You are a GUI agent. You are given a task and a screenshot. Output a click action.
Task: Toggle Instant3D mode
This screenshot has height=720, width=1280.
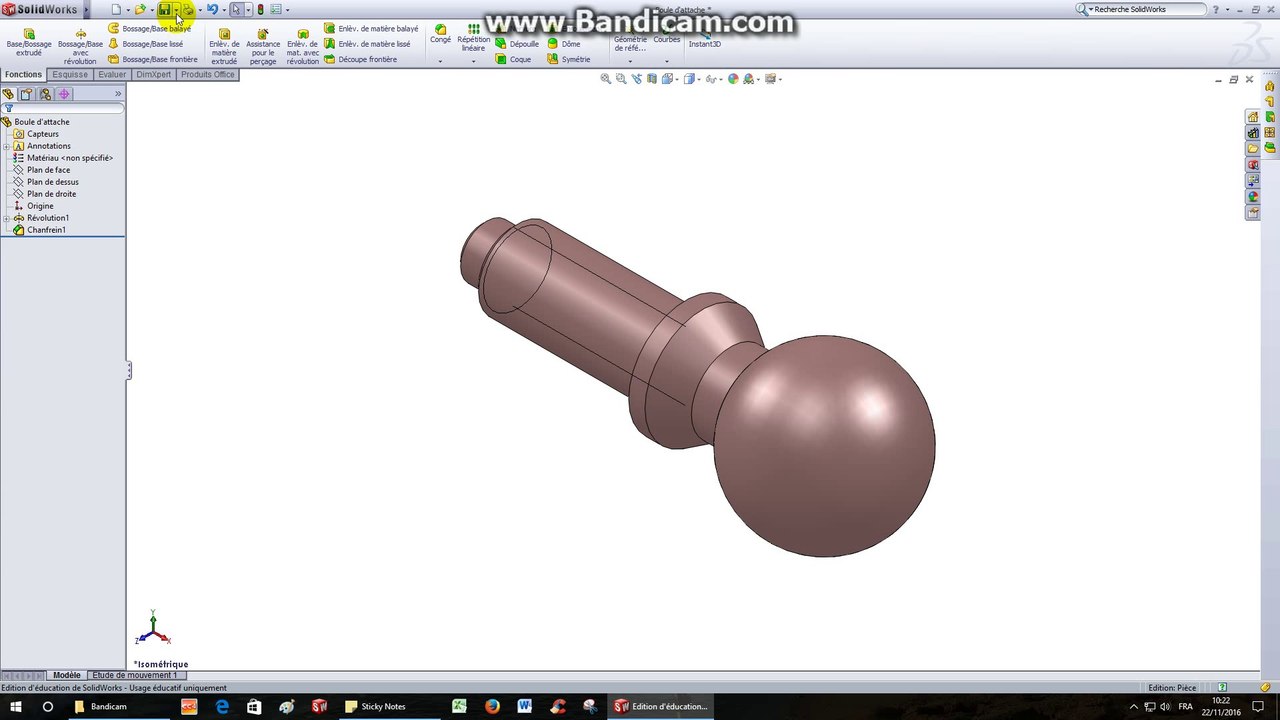pyautogui.click(x=704, y=39)
